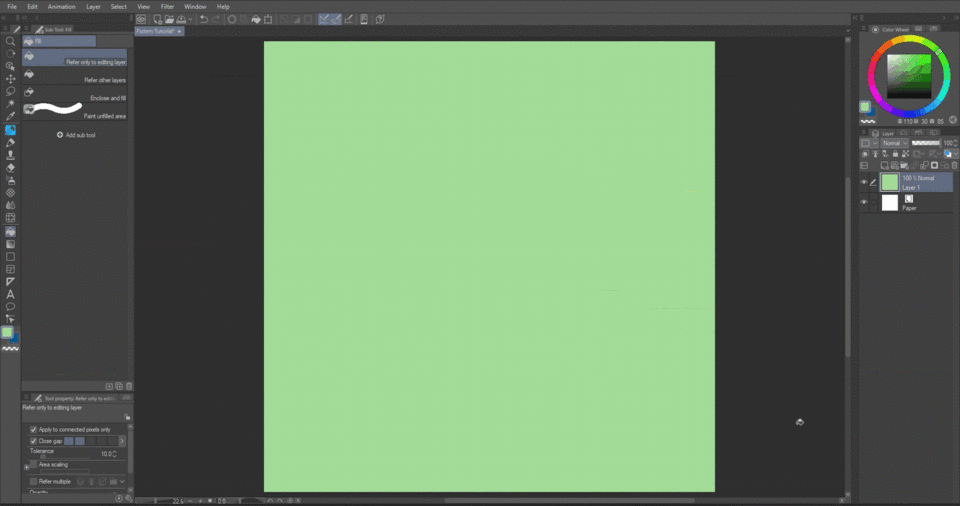Select the Rotate view tool
960x506 pixels.
(10, 53)
